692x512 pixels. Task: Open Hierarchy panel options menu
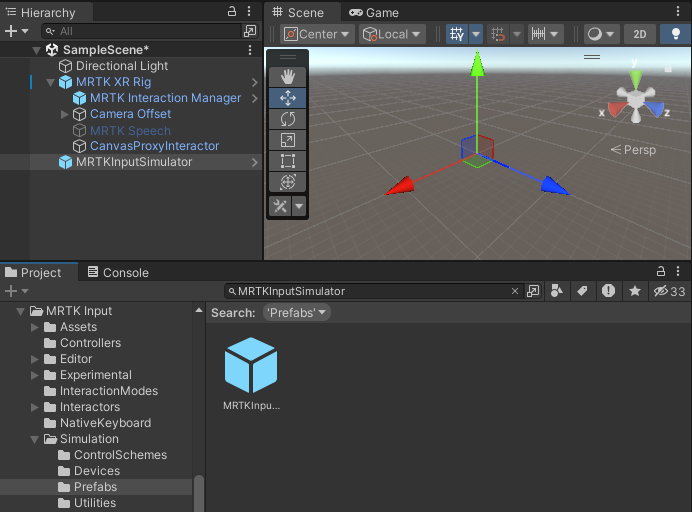tap(249, 11)
